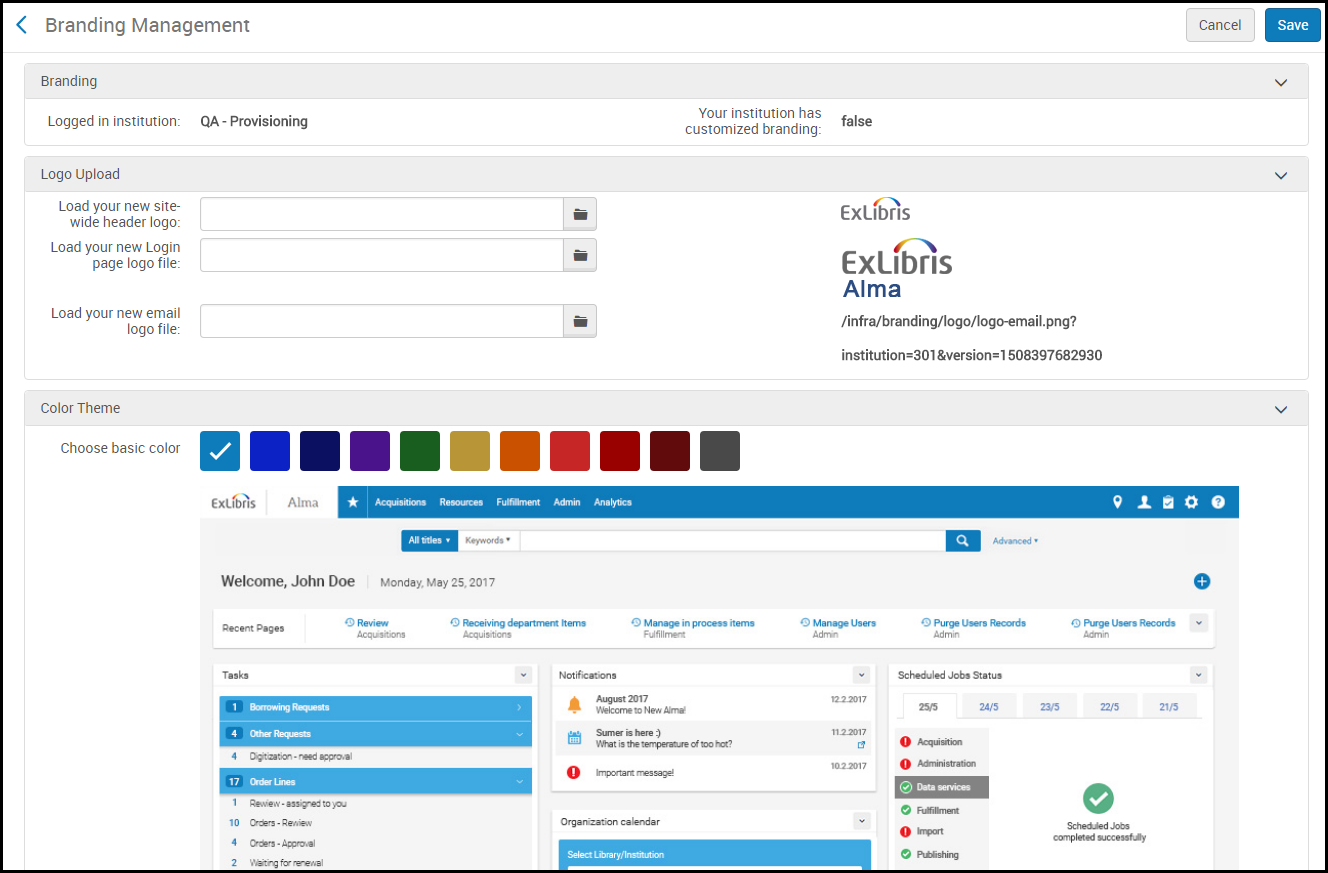1328x873 pixels.
Task: Click the calendar icon for Sumer is here
Action: coord(574,738)
